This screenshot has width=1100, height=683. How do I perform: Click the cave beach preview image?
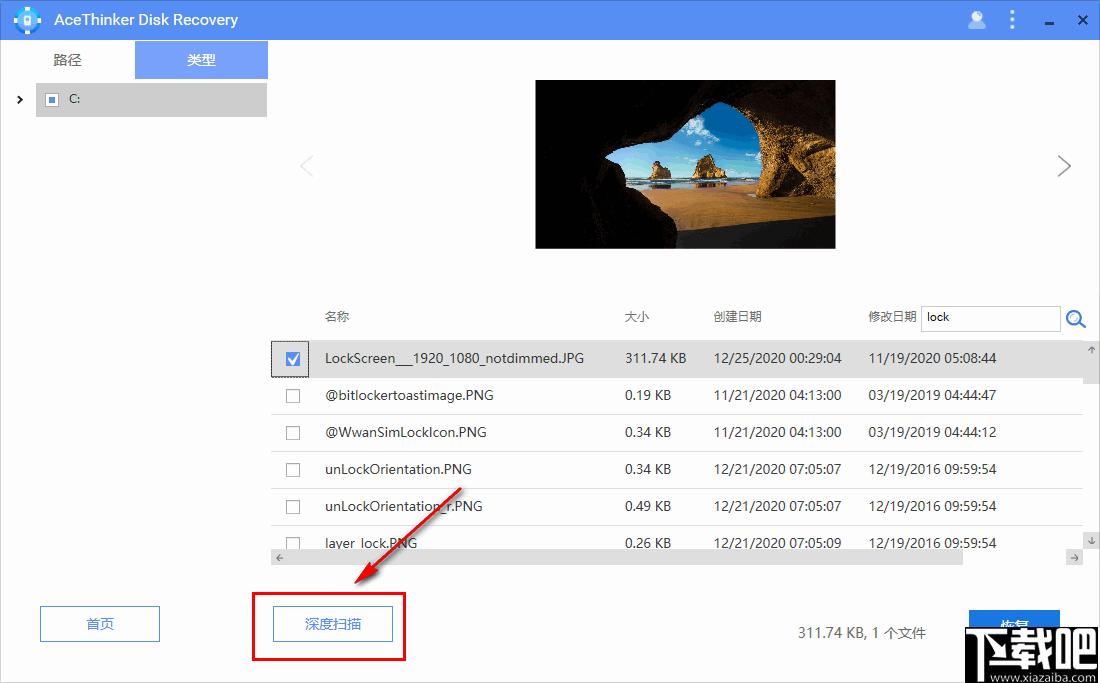tap(685, 164)
